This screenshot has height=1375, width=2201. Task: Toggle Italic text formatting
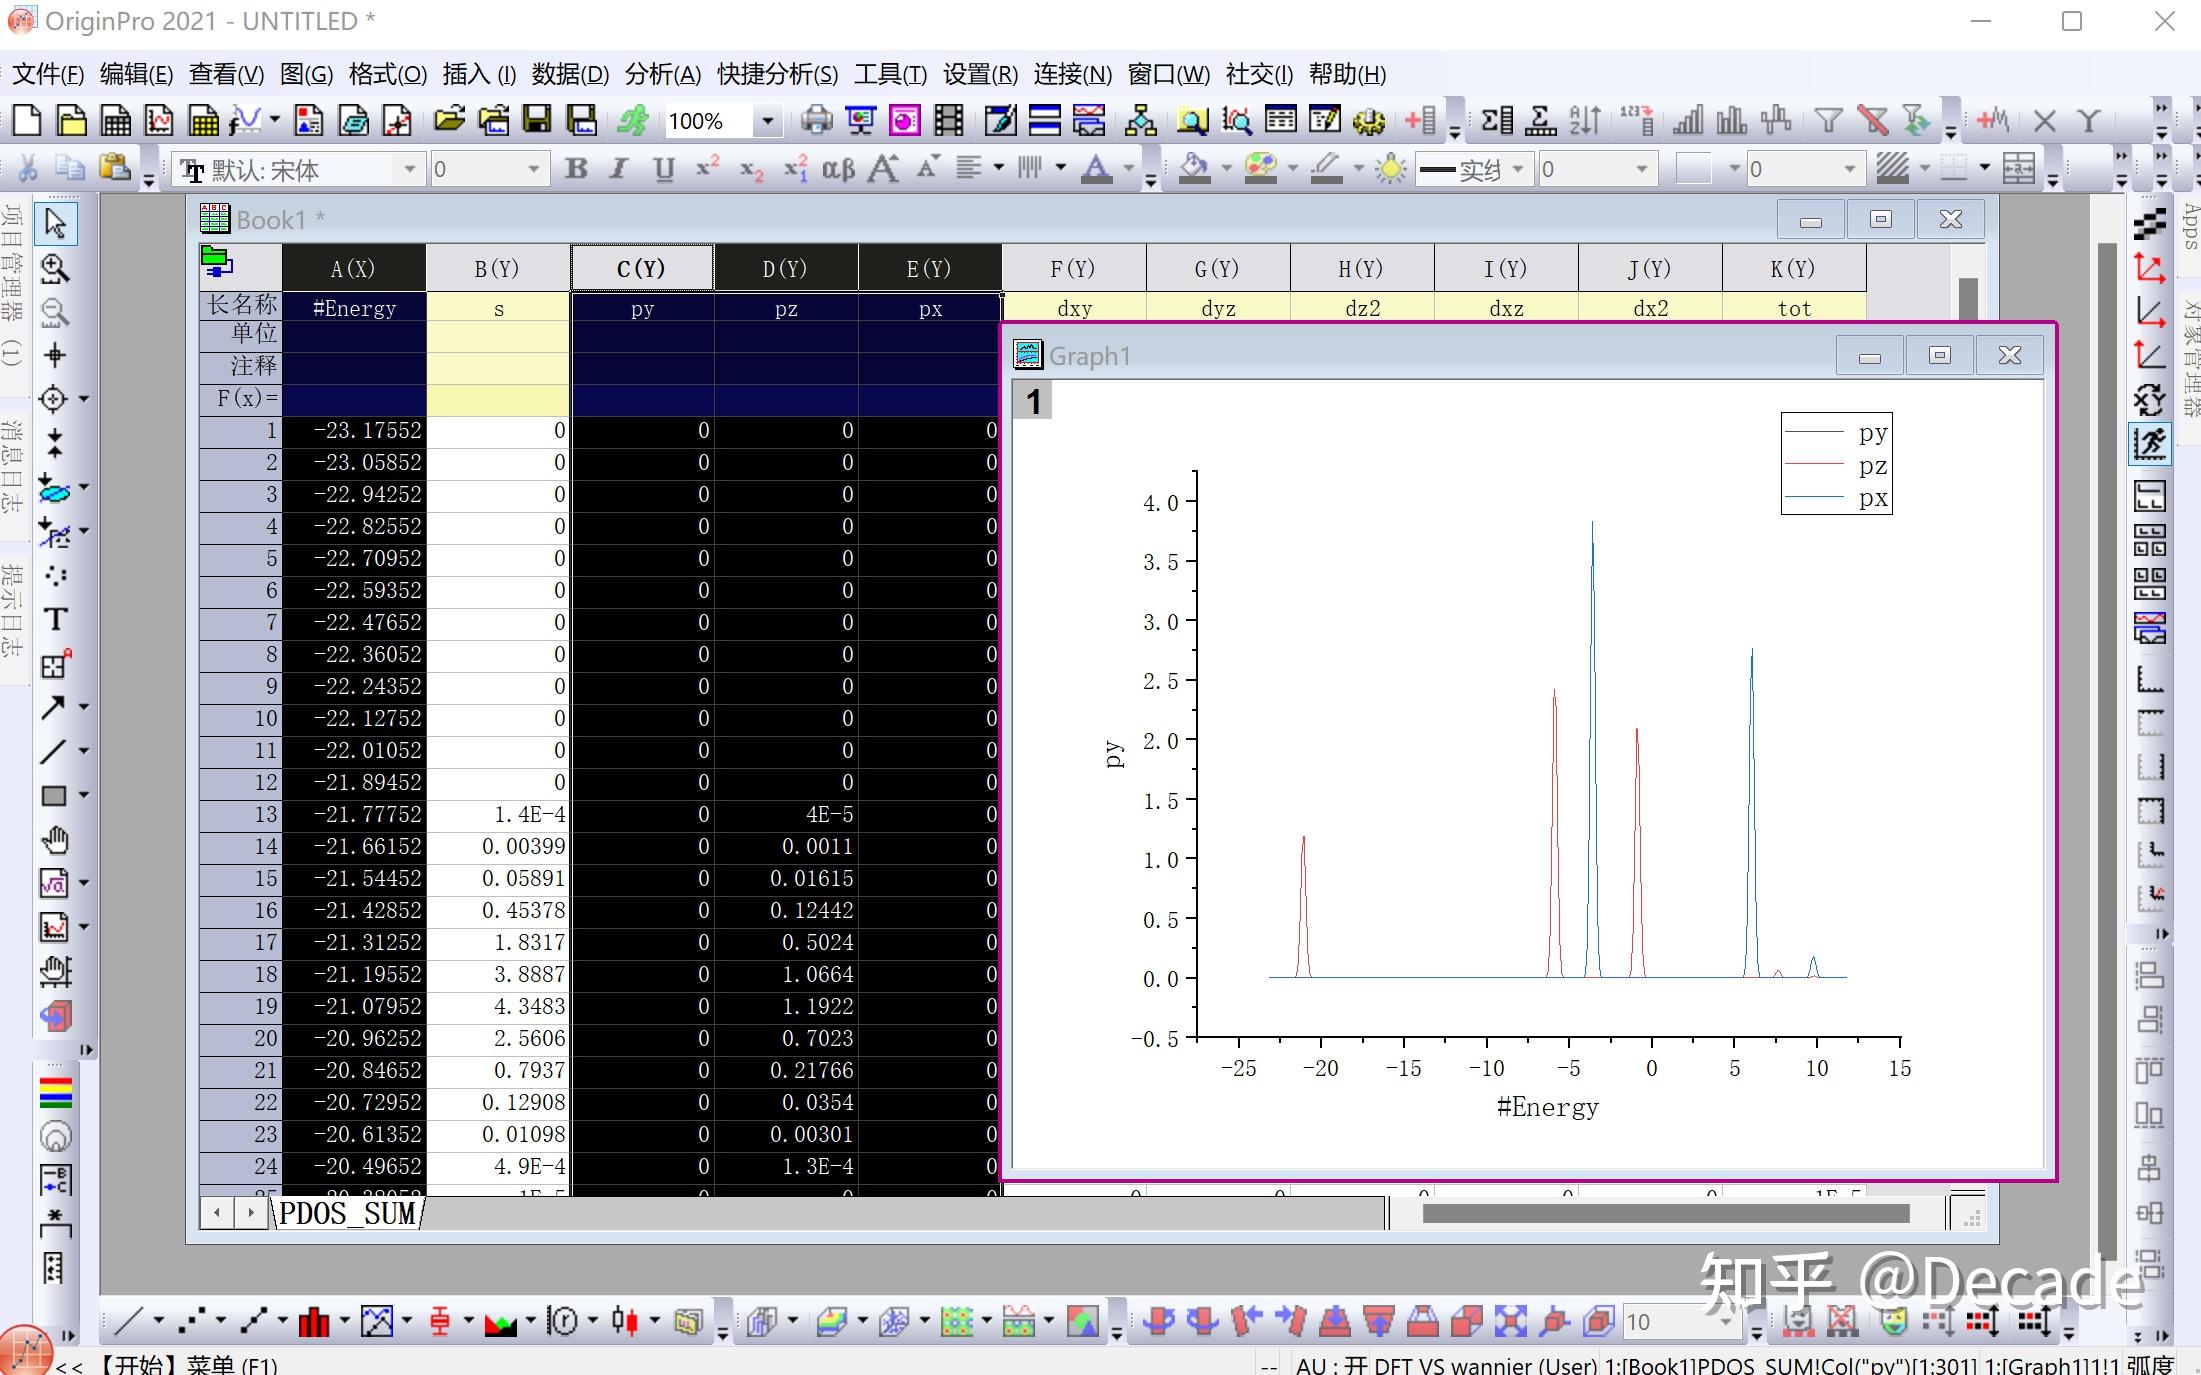pyautogui.click(x=619, y=169)
